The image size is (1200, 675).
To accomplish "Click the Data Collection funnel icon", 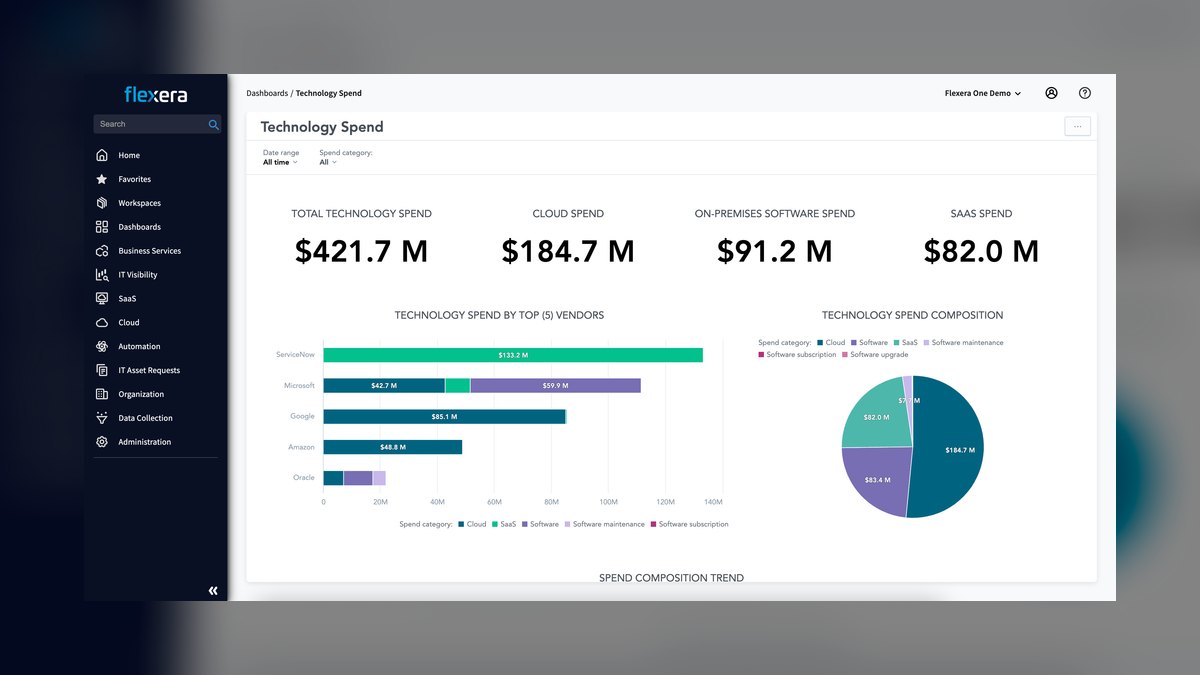I will pyautogui.click(x=102, y=418).
